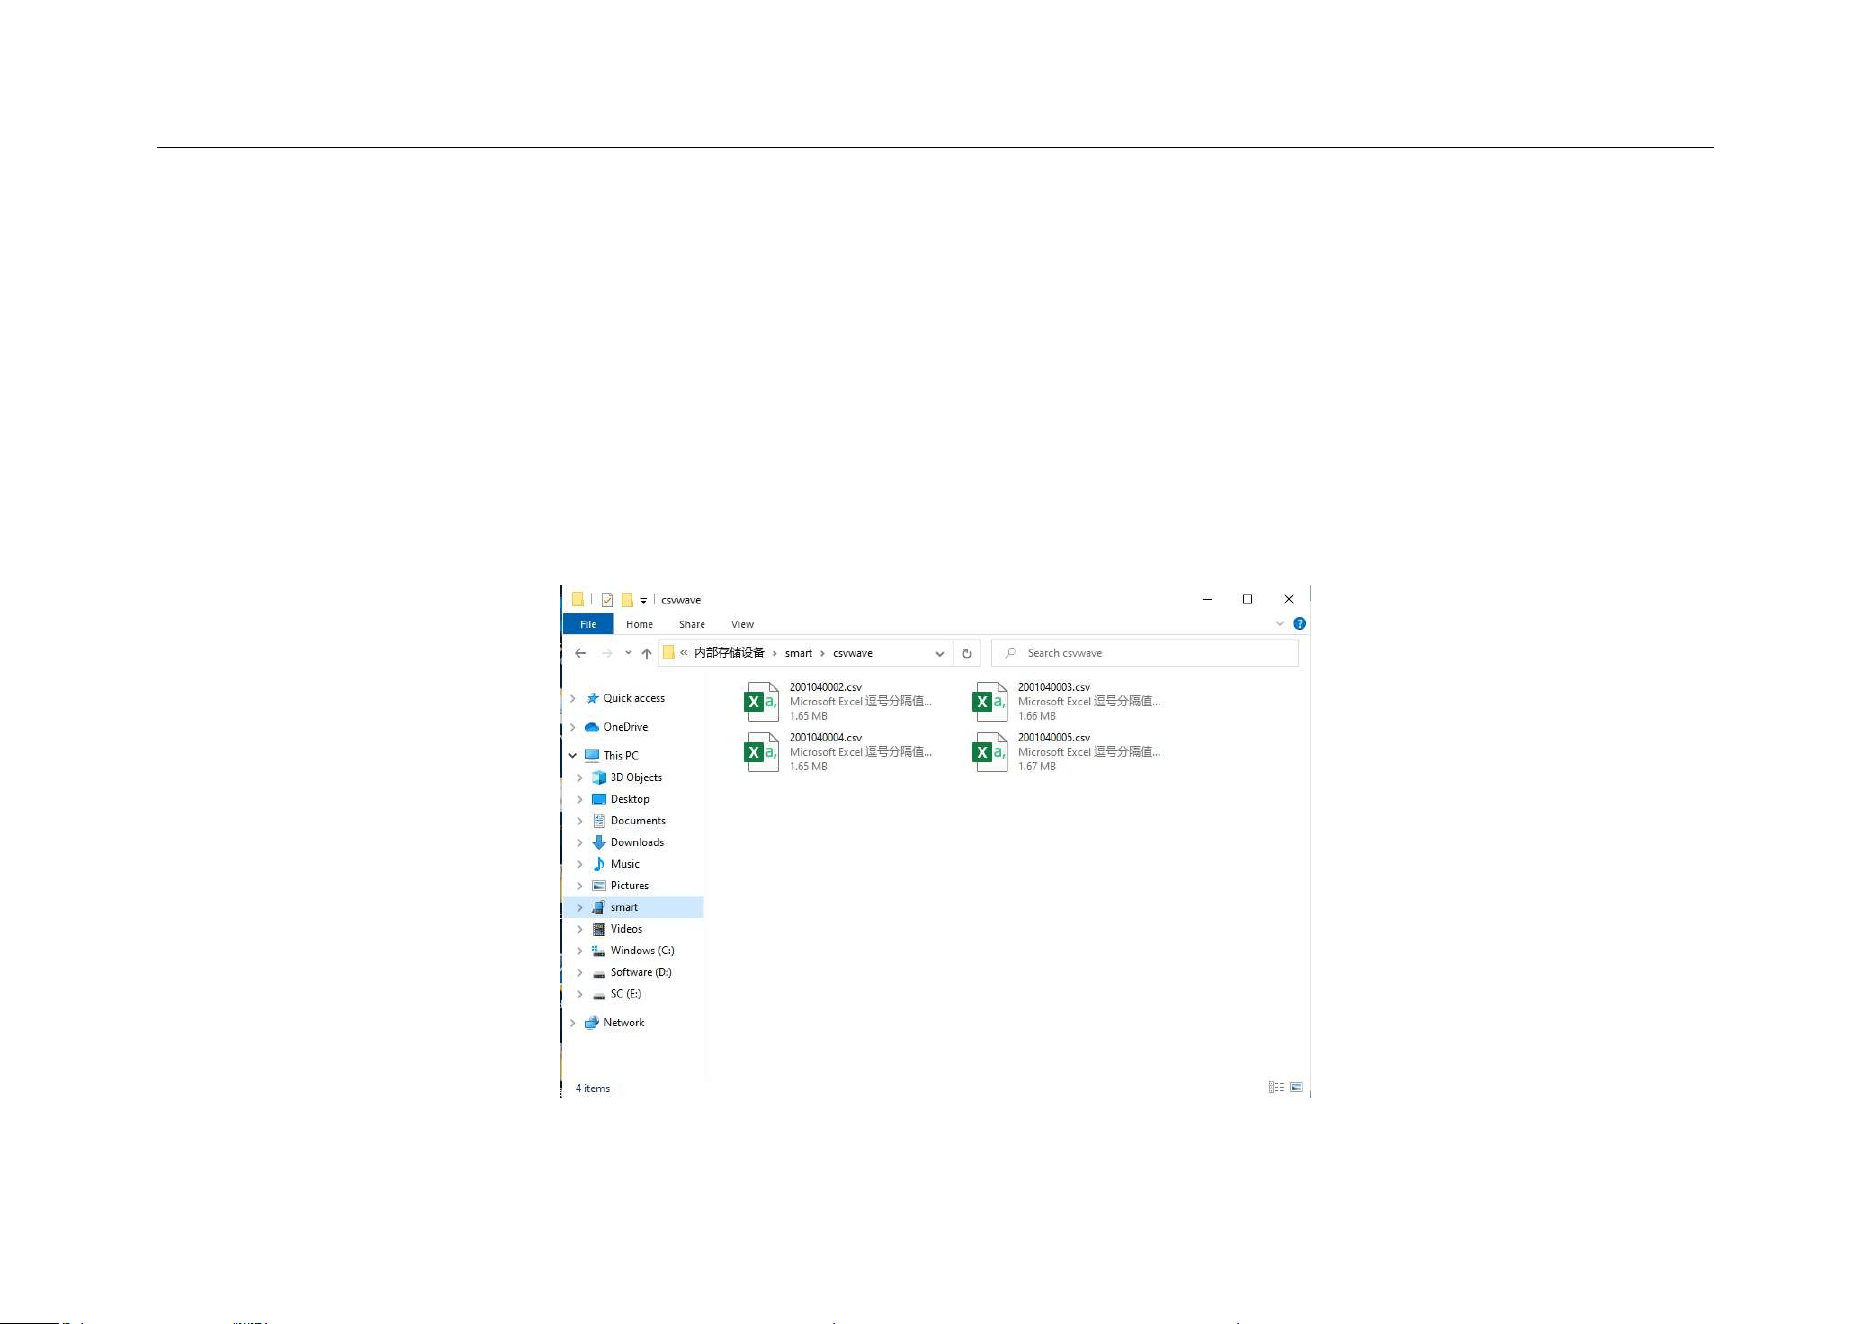
Task: Open subfolder list arrow after 内部存储设备 breadcrumb
Action: pyautogui.click(x=774, y=653)
